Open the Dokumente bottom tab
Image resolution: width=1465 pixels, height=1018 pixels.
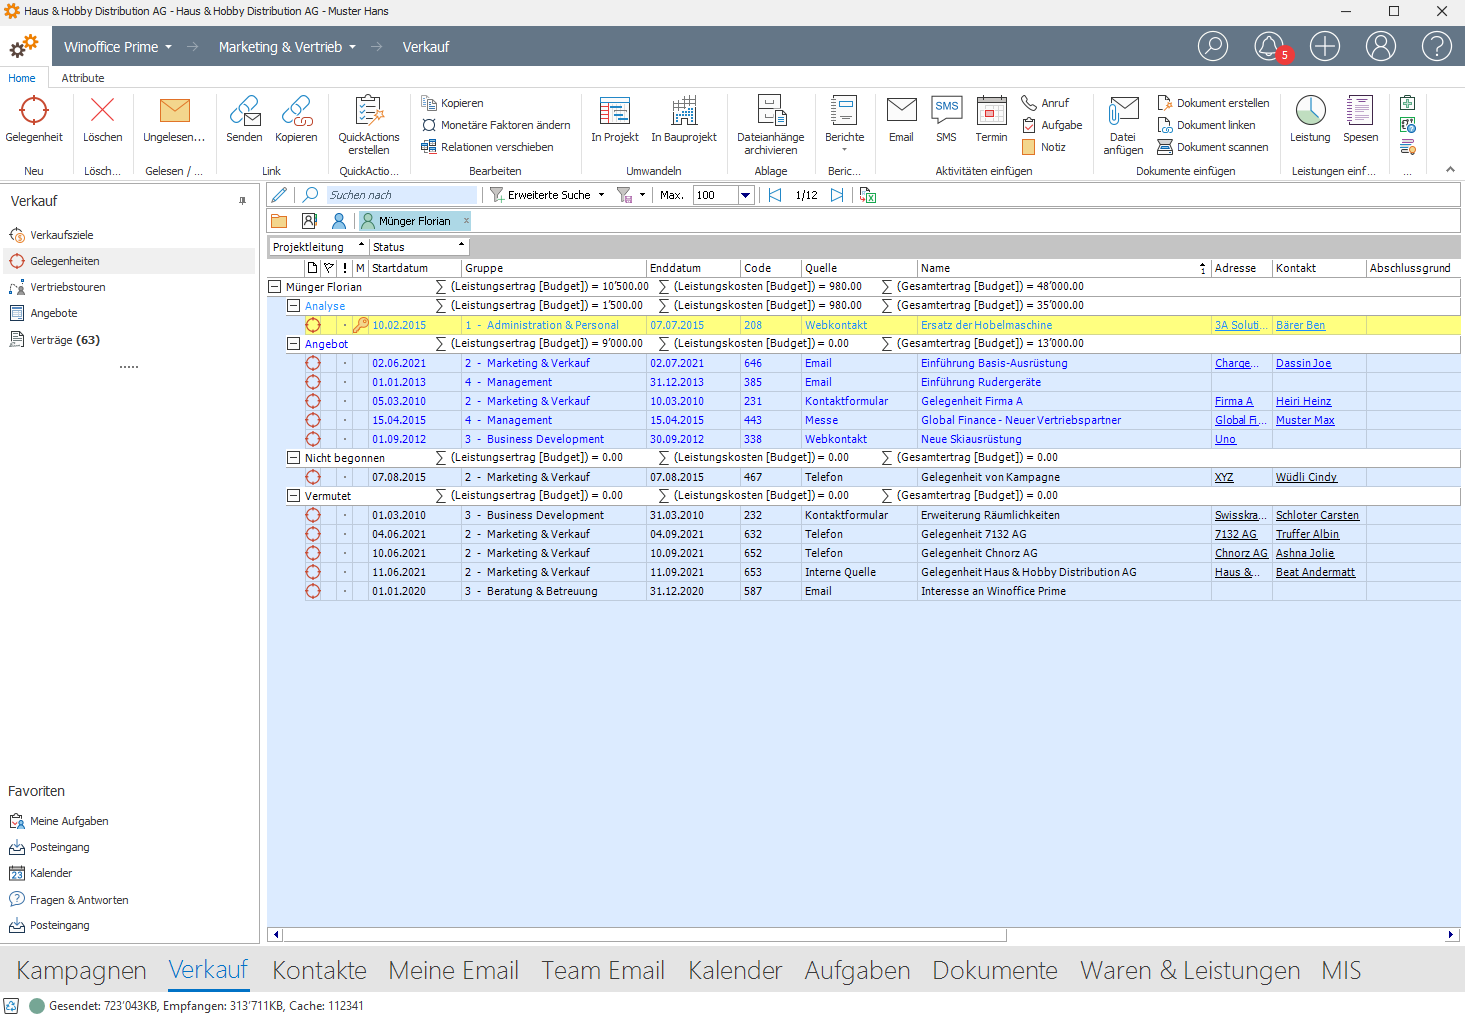(x=995, y=970)
